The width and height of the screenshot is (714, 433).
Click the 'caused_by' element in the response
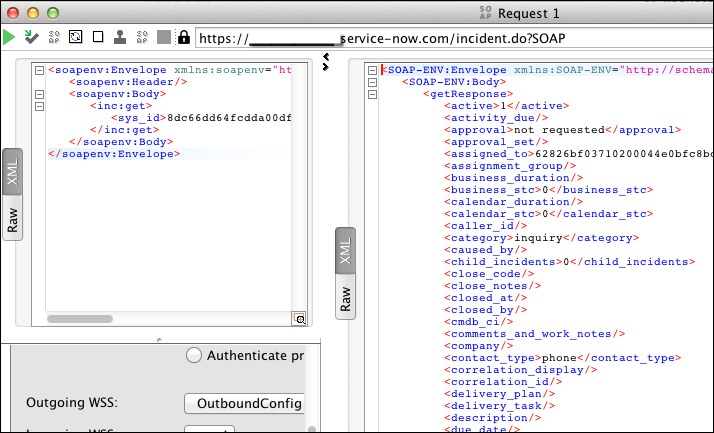point(485,250)
